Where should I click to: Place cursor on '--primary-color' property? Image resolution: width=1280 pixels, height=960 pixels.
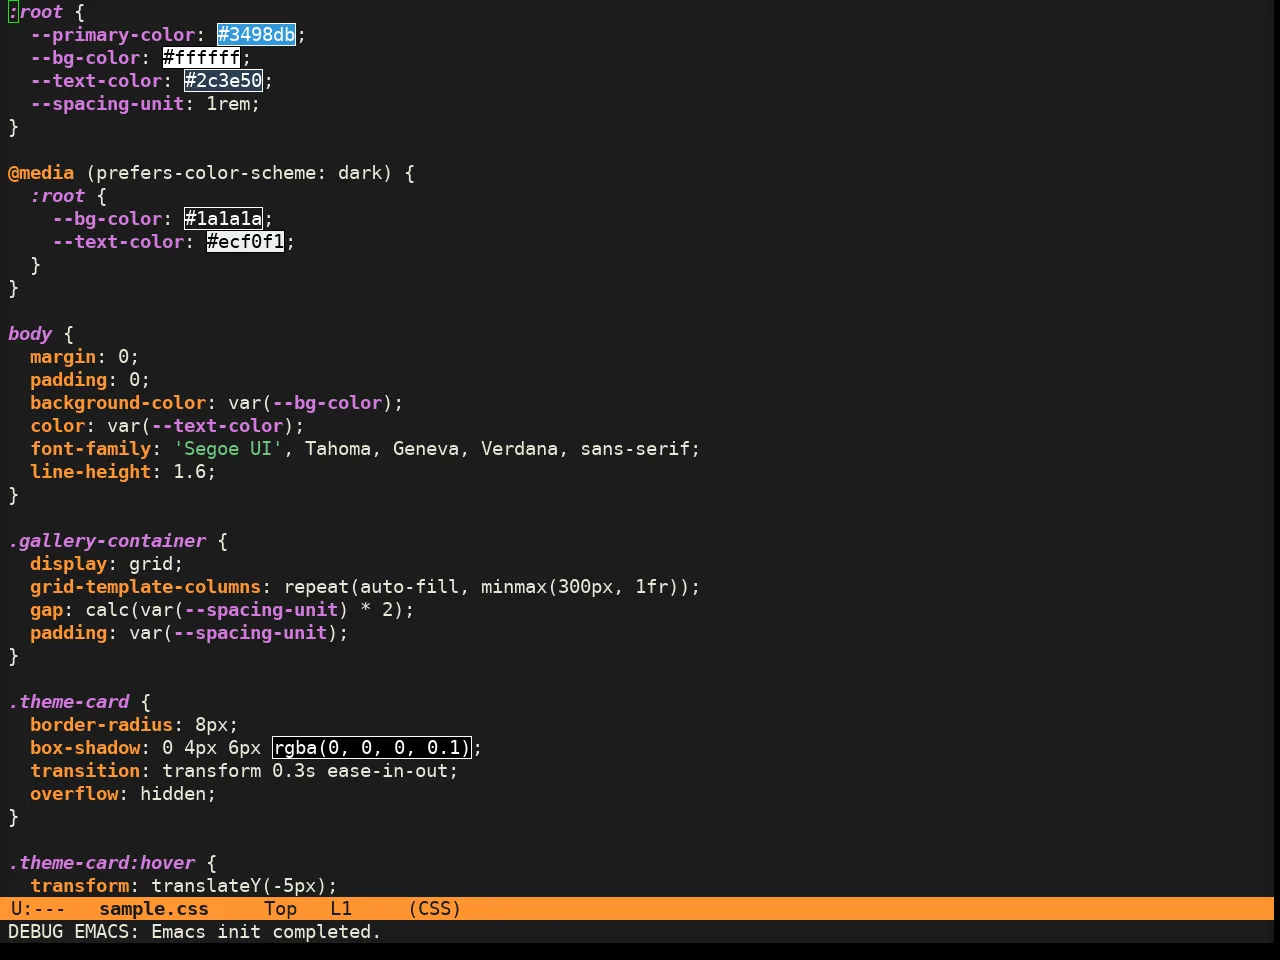point(113,35)
